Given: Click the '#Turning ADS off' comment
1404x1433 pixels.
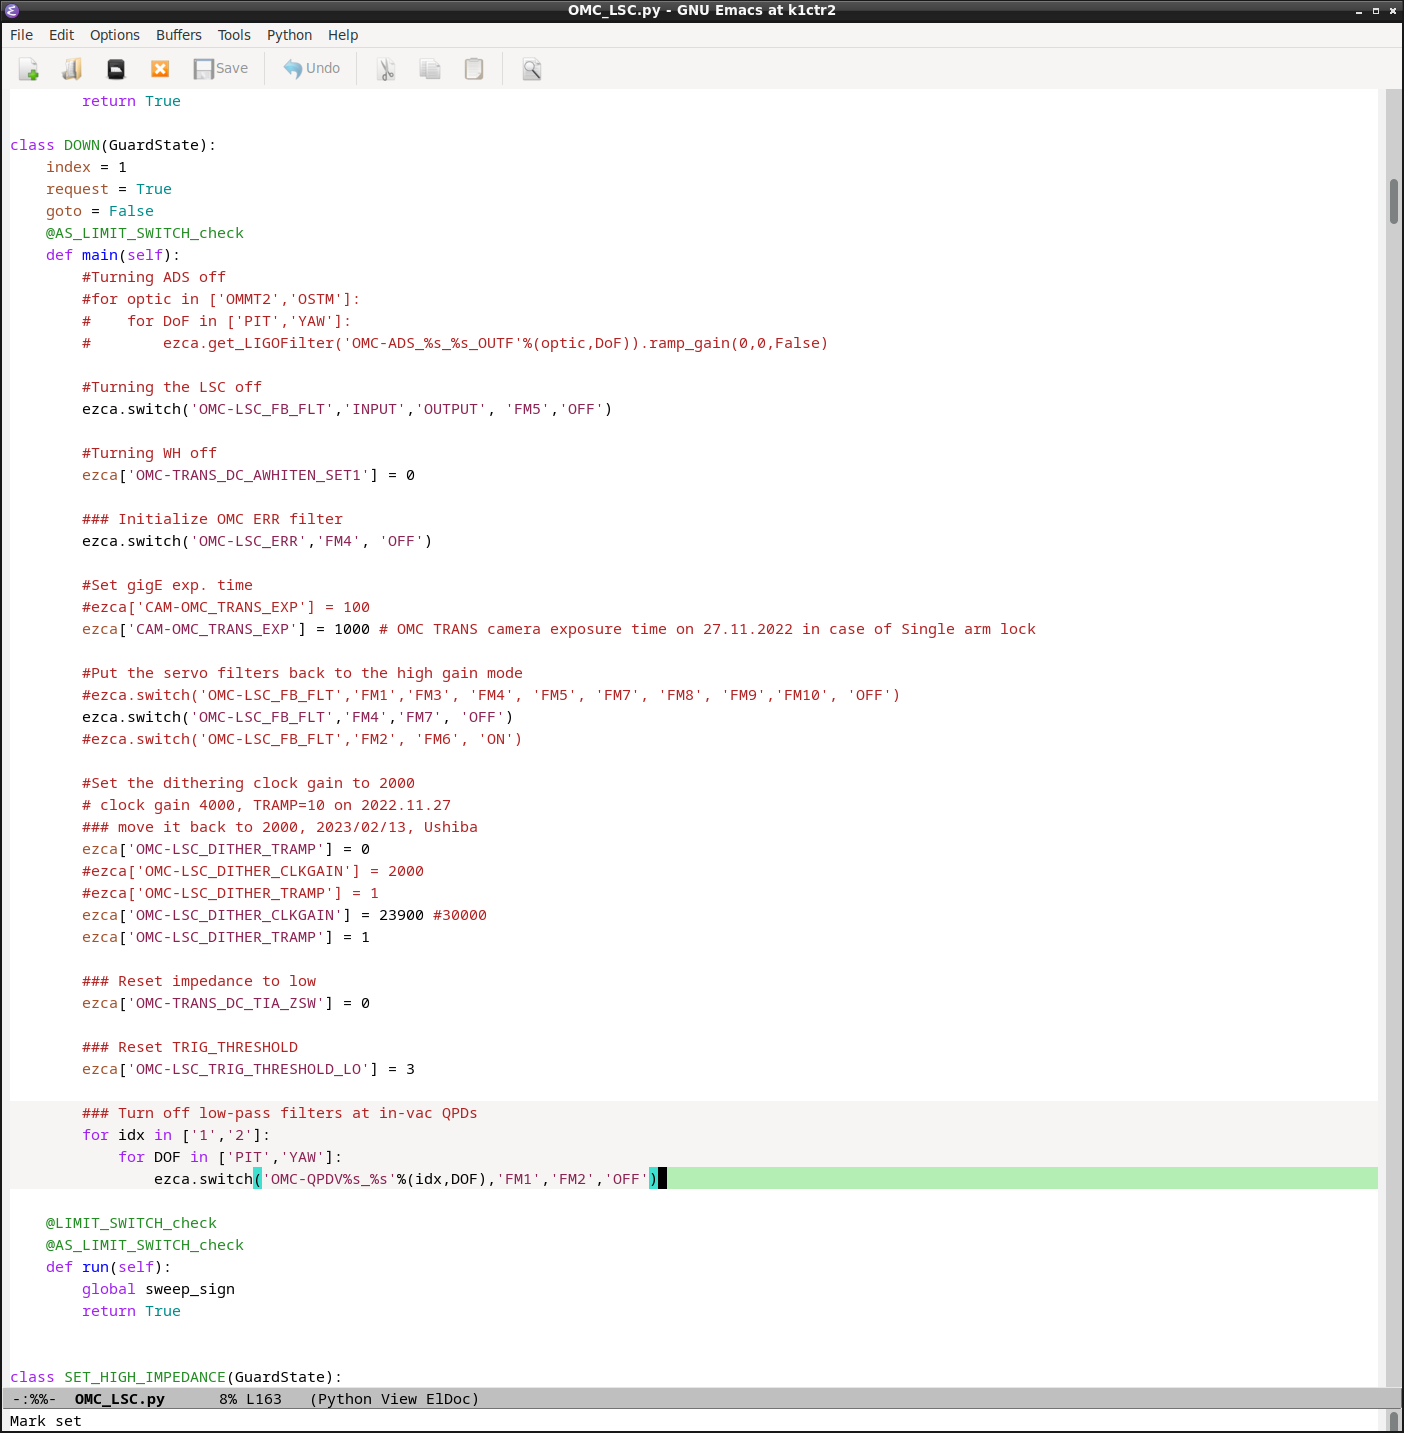Looking at the screenshot, I should click(x=154, y=277).
